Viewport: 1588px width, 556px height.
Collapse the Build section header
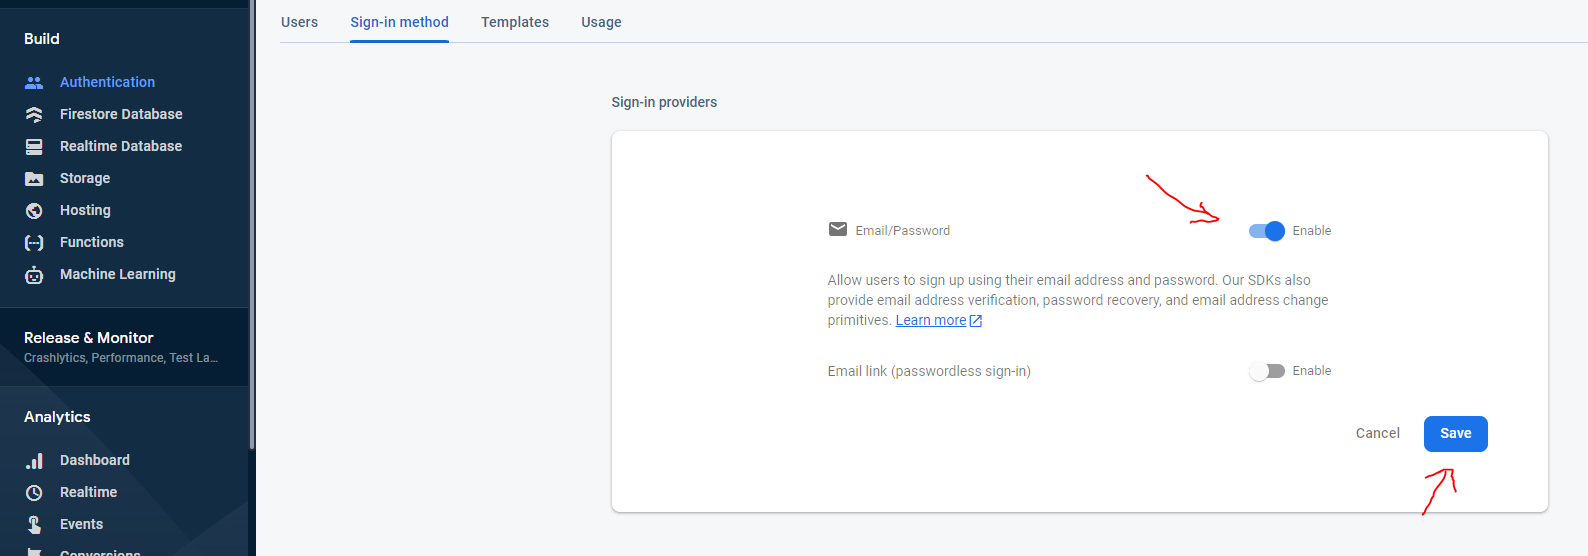click(x=42, y=39)
